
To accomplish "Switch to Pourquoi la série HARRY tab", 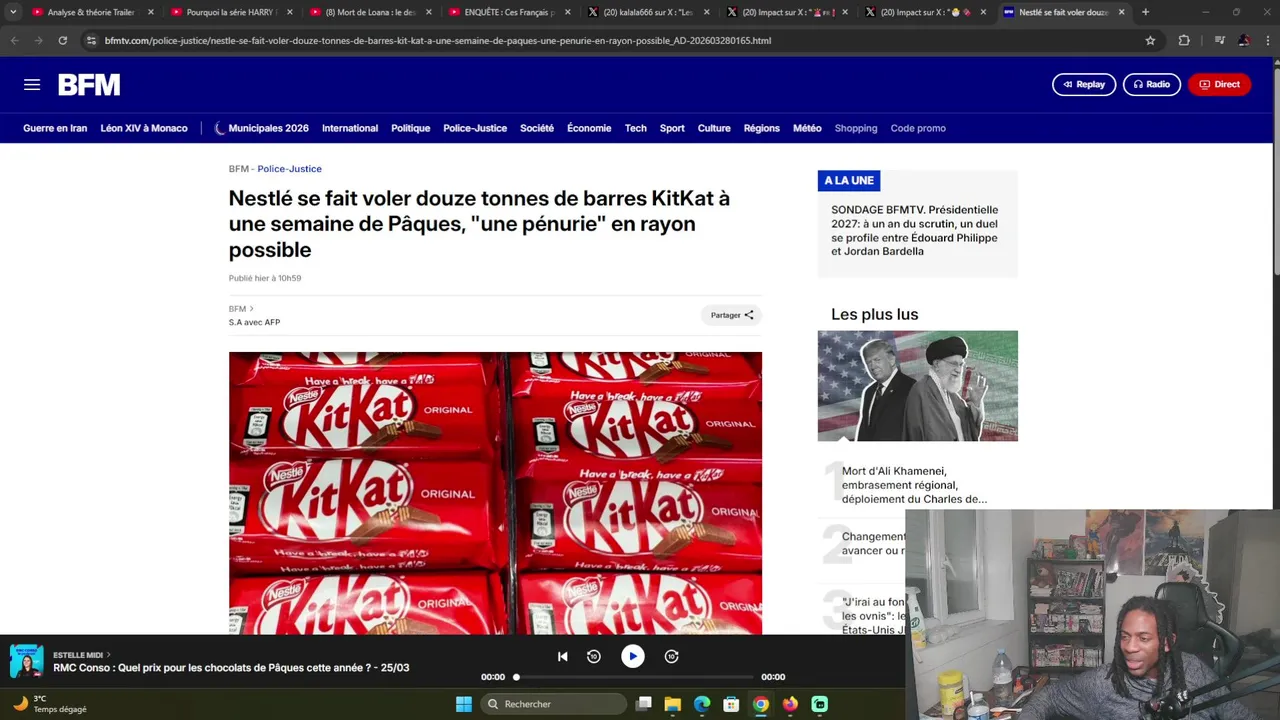I will pos(230,12).
